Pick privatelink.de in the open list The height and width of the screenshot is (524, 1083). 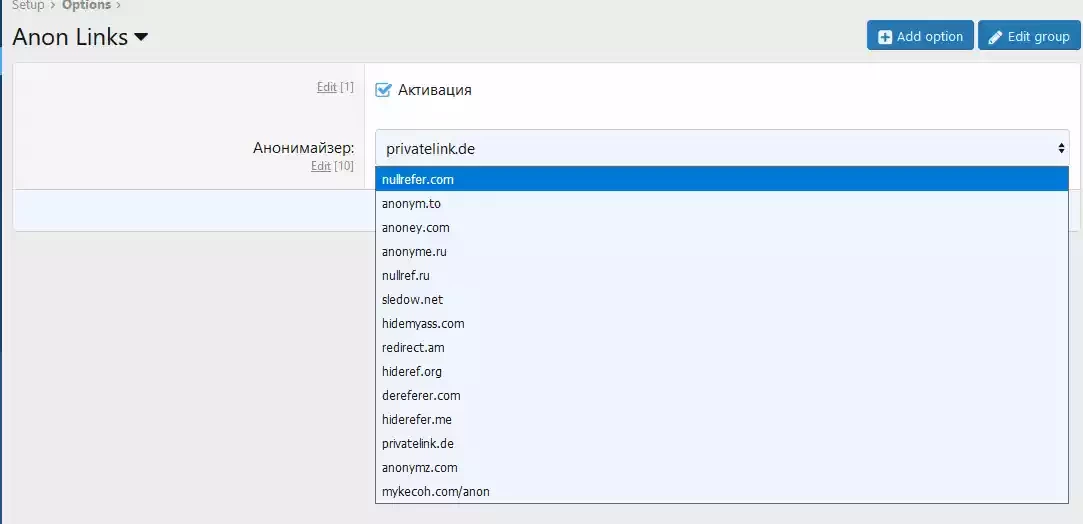point(722,444)
